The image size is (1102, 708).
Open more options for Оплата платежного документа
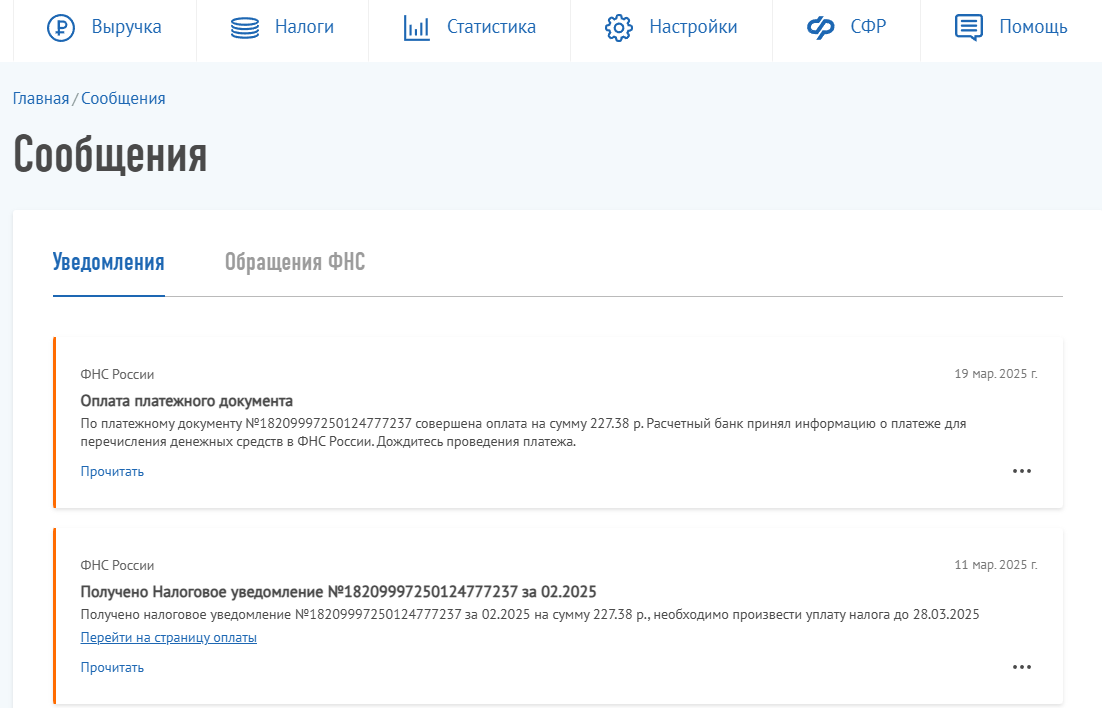(1022, 471)
